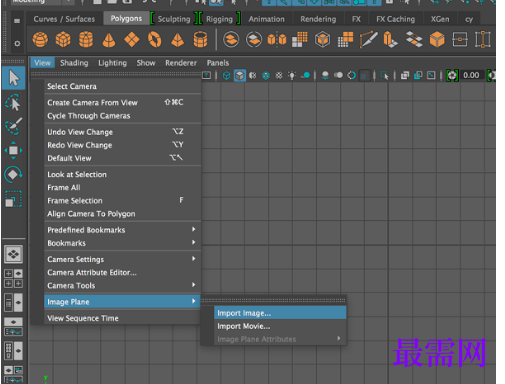Click the Separate shelf icon beside Combine
505x384 pixels.
pyautogui.click(x=254, y=40)
